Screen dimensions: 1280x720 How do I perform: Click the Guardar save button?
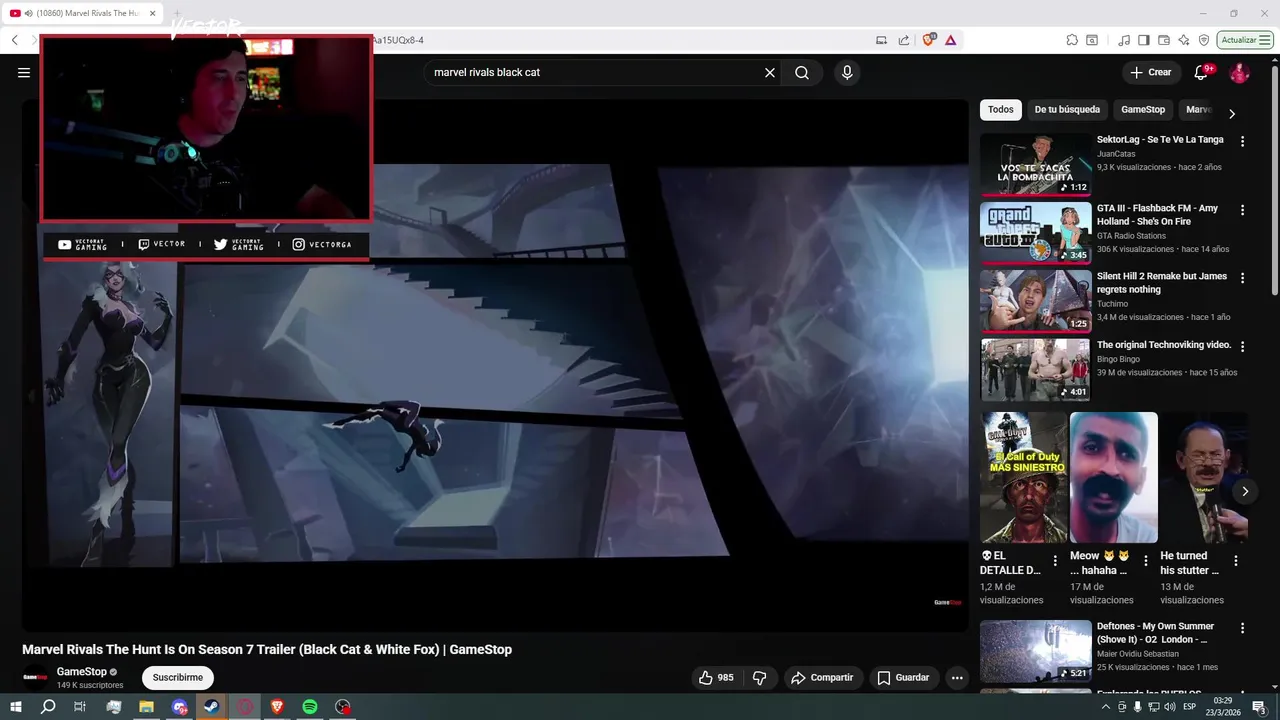click(903, 678)
